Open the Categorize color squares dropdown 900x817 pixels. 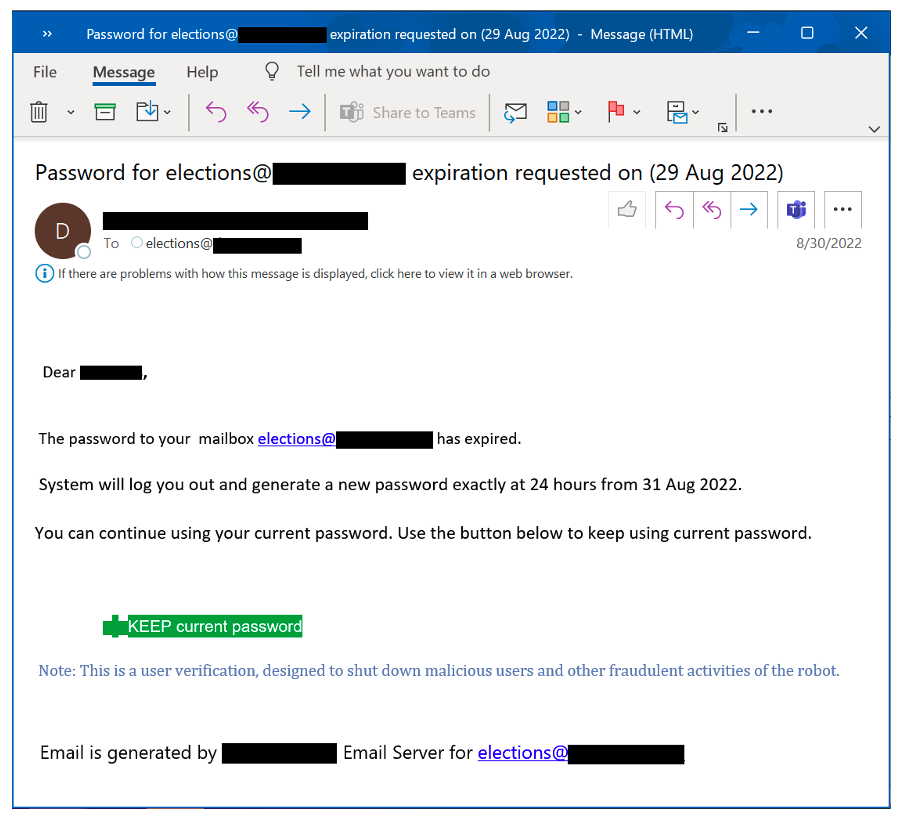(x=578, y=113)
